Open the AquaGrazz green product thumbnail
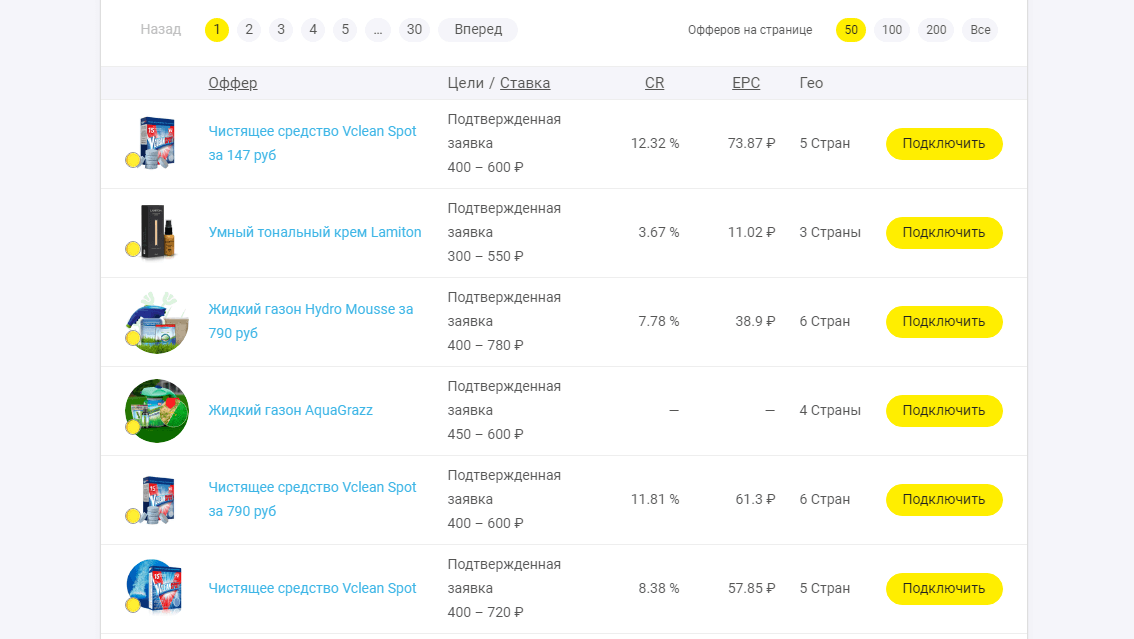The width and height of the screenshot is (1134, 639). [x=156, y=410]
